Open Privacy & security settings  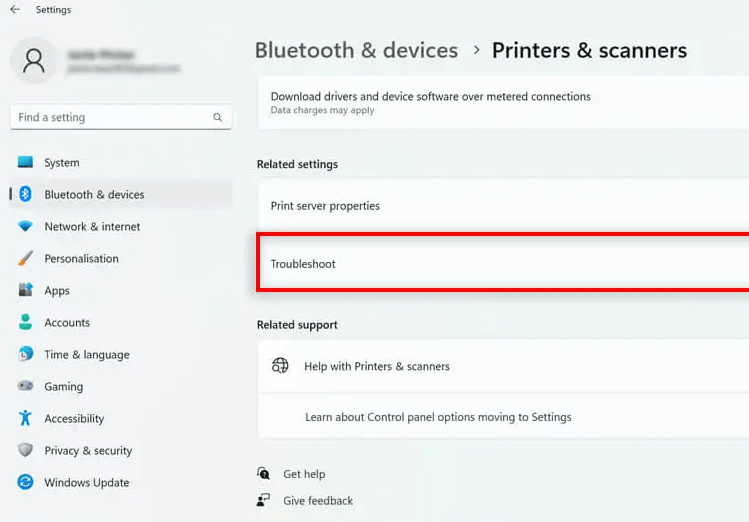(x=88, y=451)
